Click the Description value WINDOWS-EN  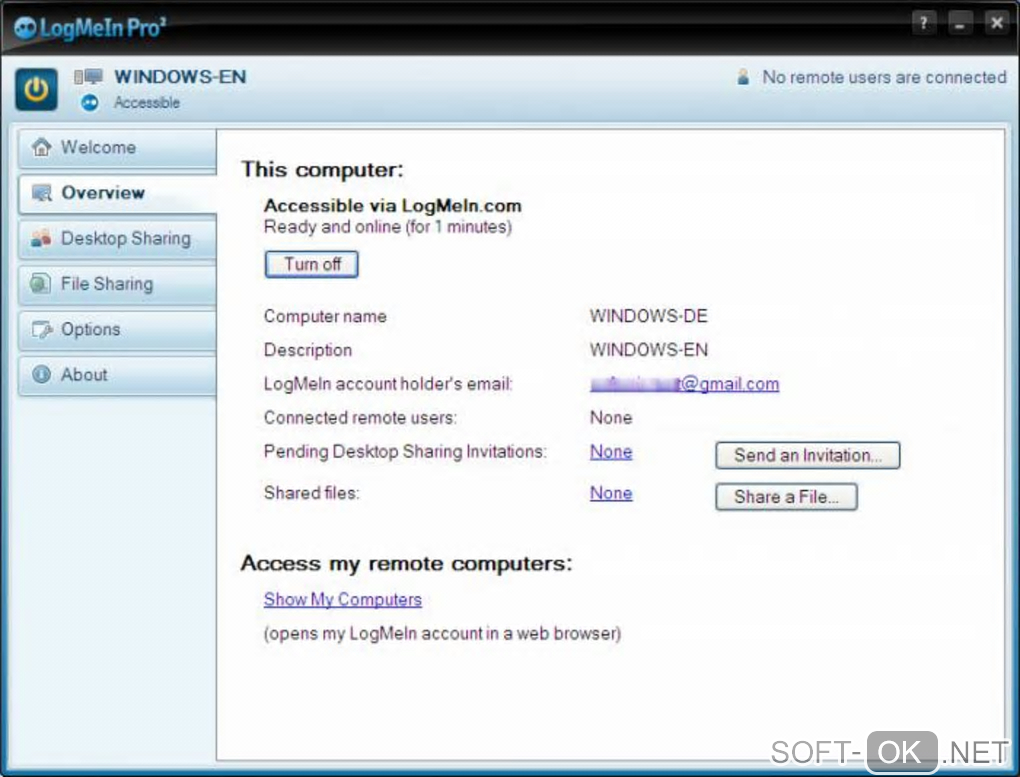649,350
